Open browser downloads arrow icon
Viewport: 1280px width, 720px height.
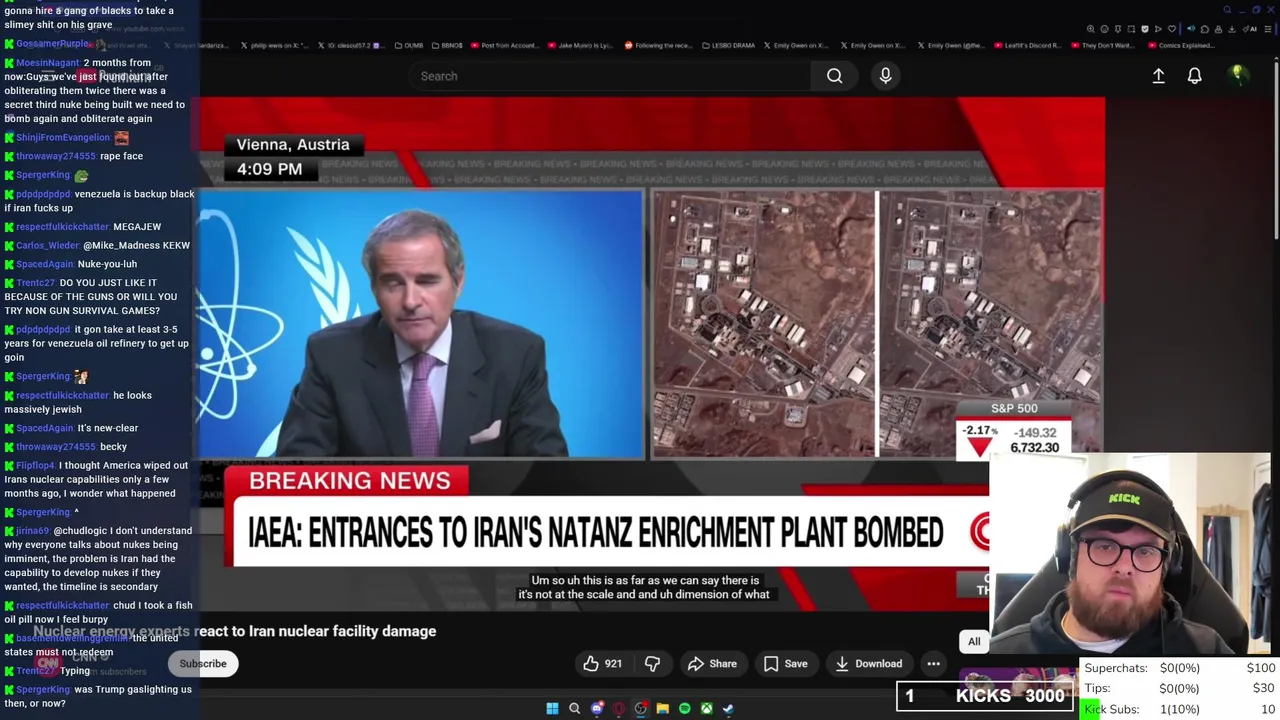tap(1232, 29)
